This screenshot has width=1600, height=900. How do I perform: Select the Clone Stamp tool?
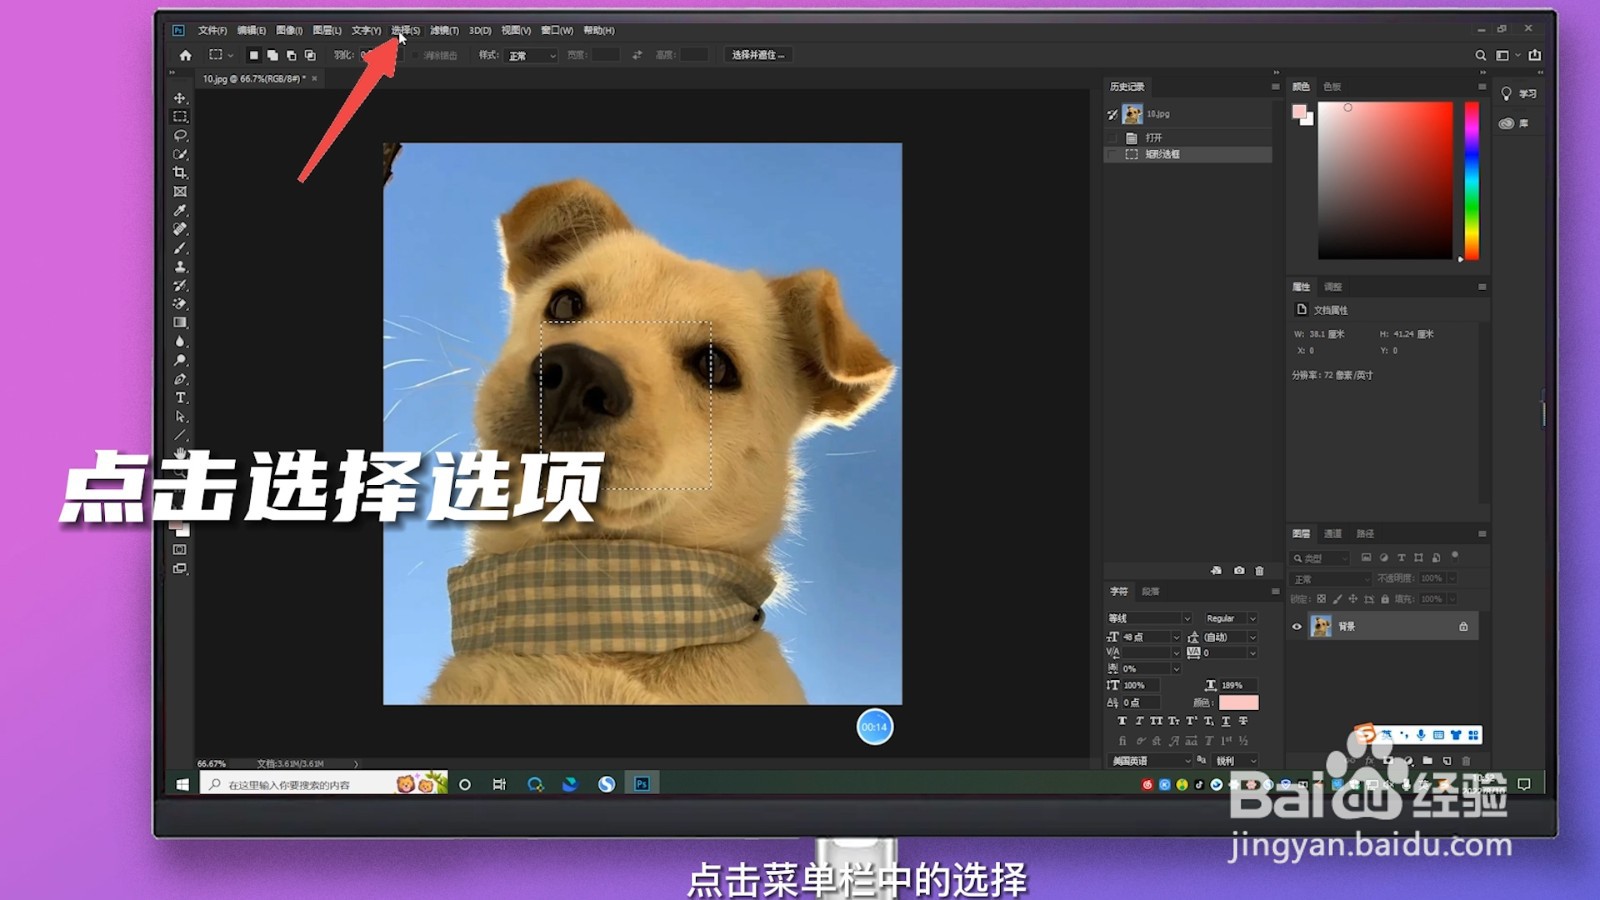point(180,267)
